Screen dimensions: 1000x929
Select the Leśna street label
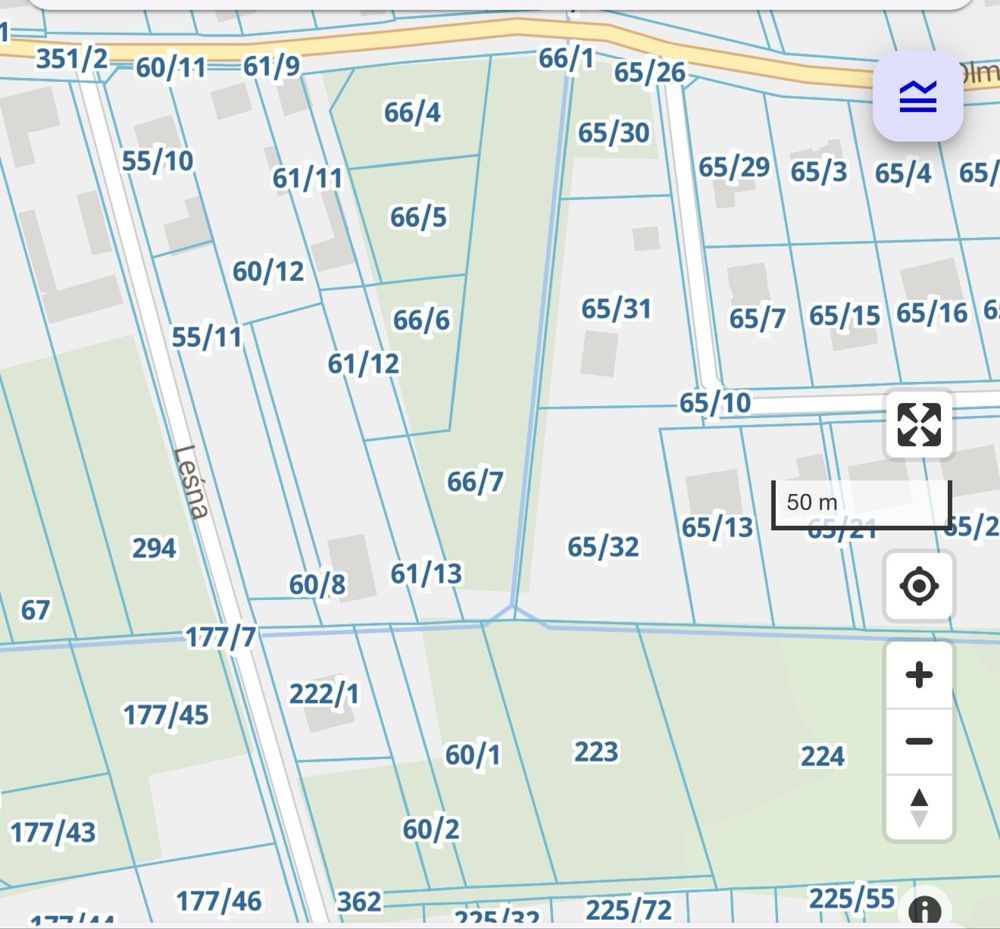192,482
